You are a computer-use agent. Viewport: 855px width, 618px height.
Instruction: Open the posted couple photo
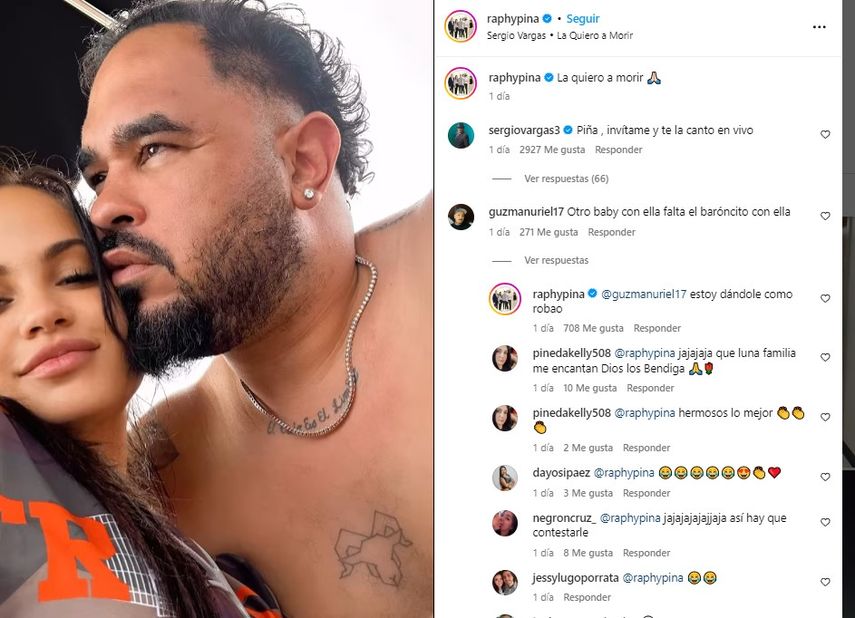point(216,309)
